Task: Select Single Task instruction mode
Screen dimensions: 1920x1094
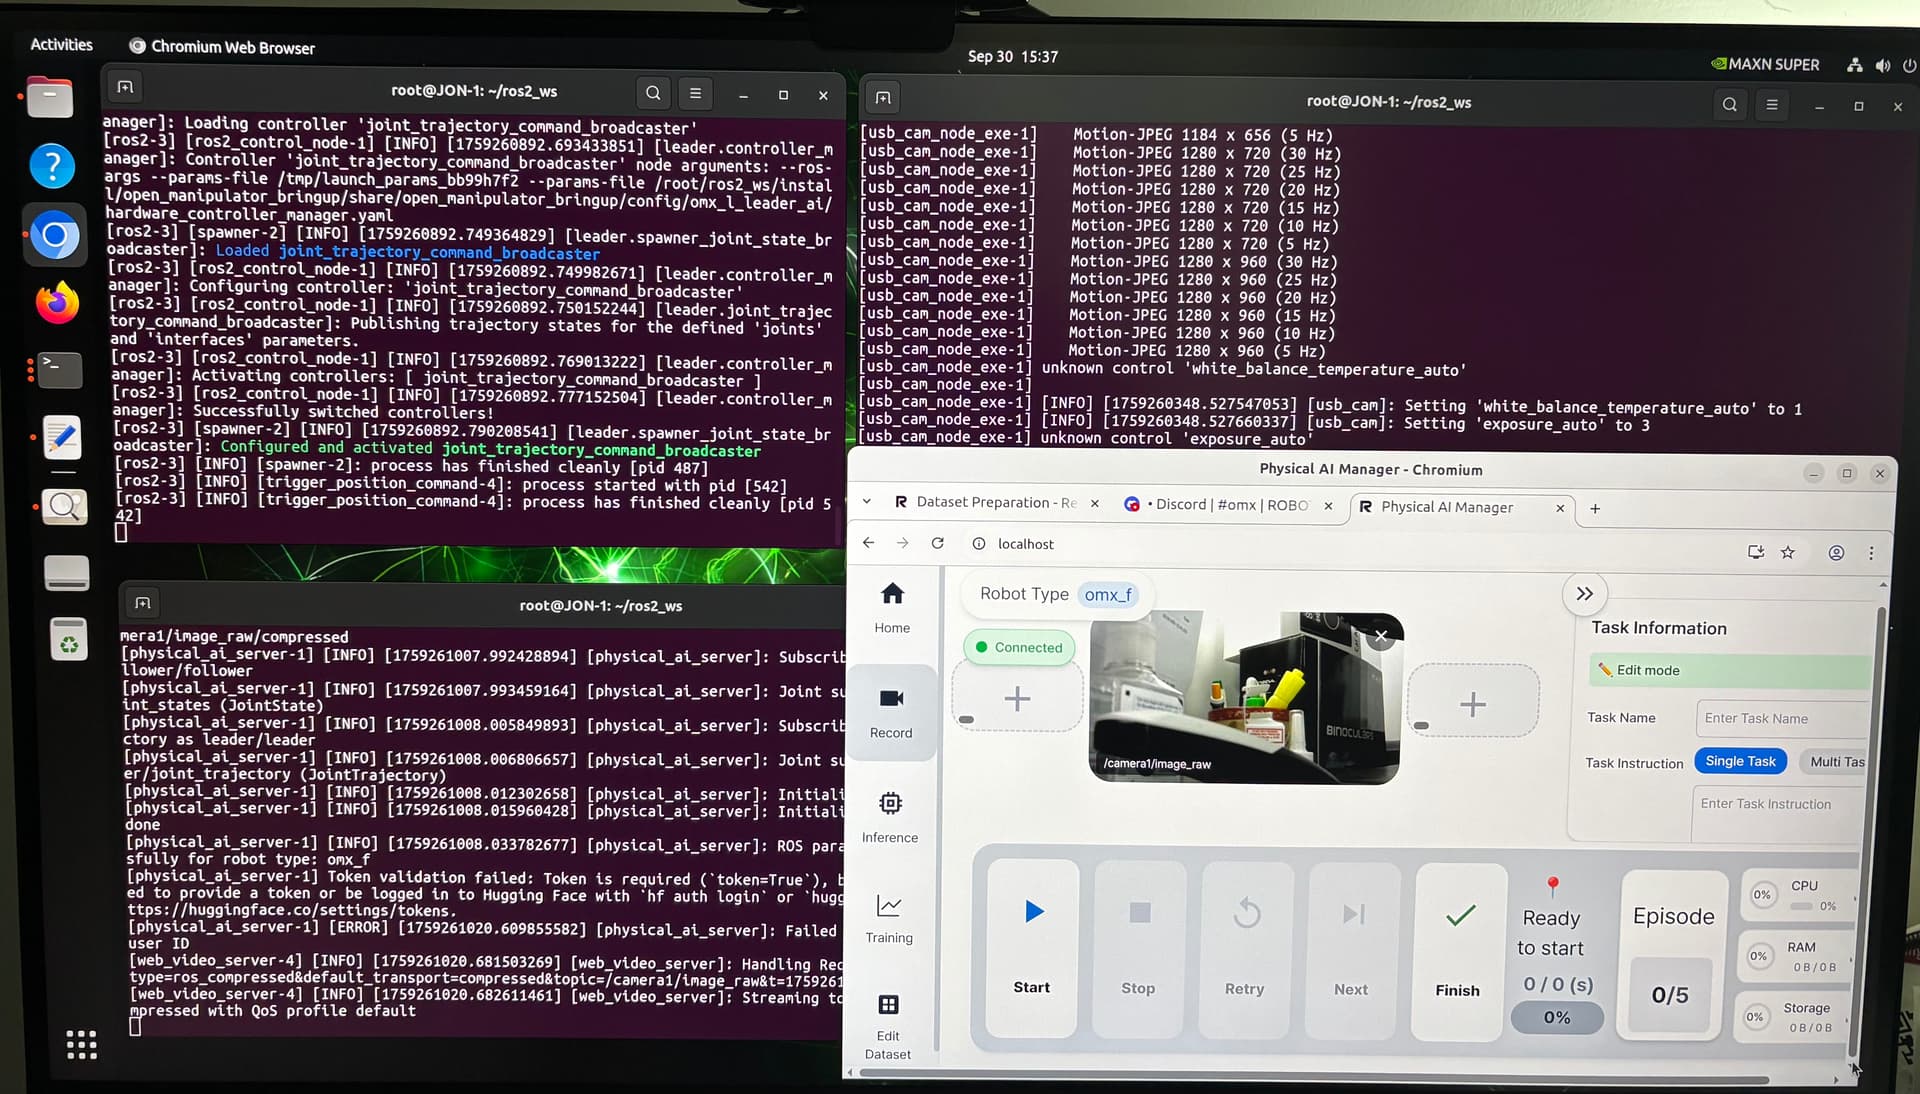Action: 1740,761
